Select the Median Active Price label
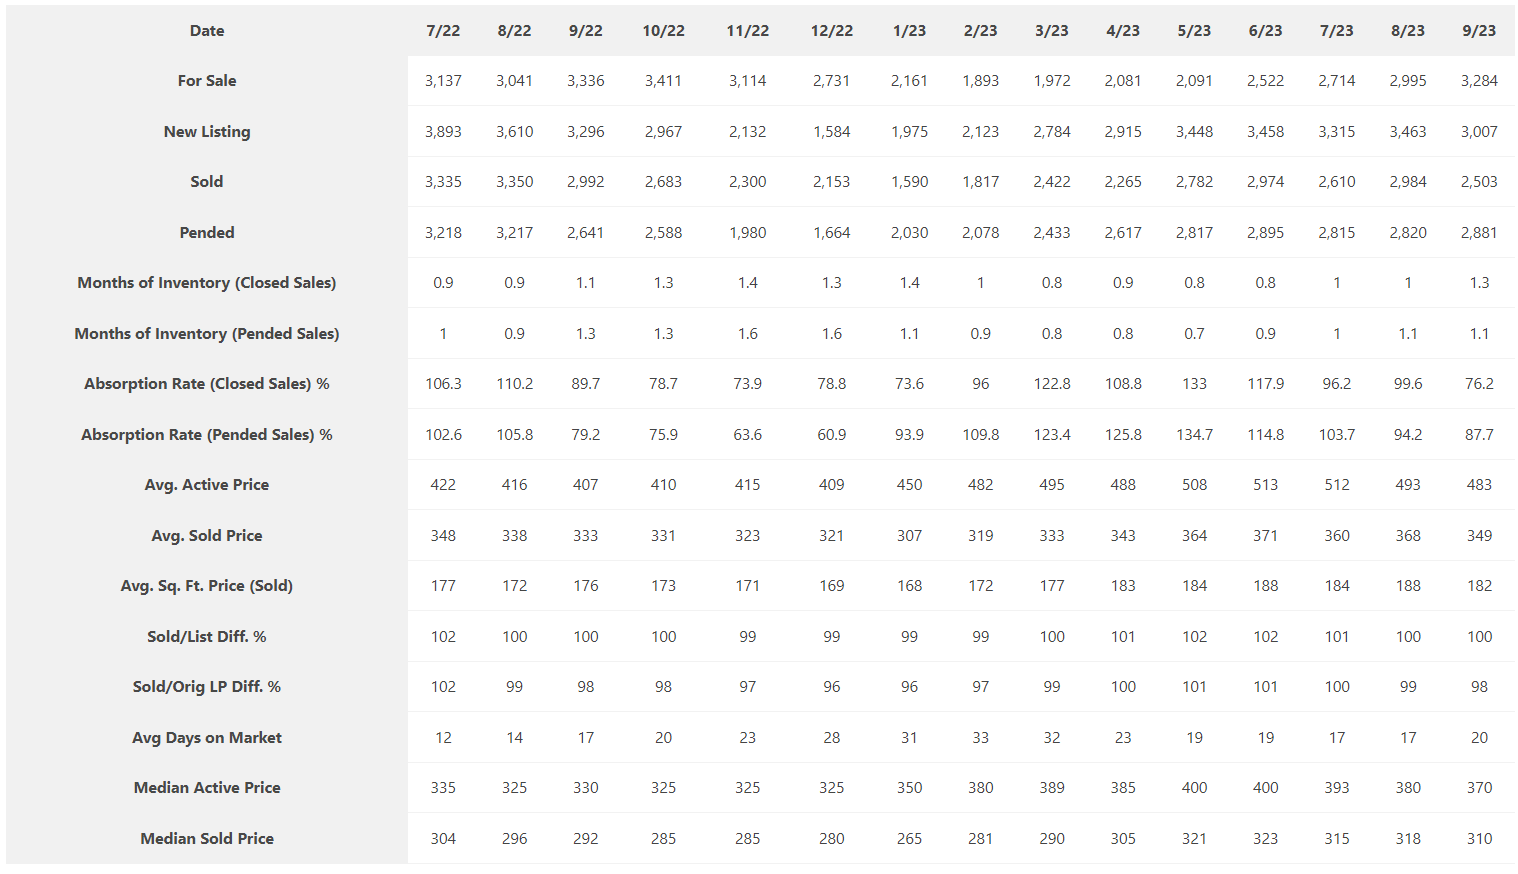Viewport: 1518px width, 874px height. [207, 788]
